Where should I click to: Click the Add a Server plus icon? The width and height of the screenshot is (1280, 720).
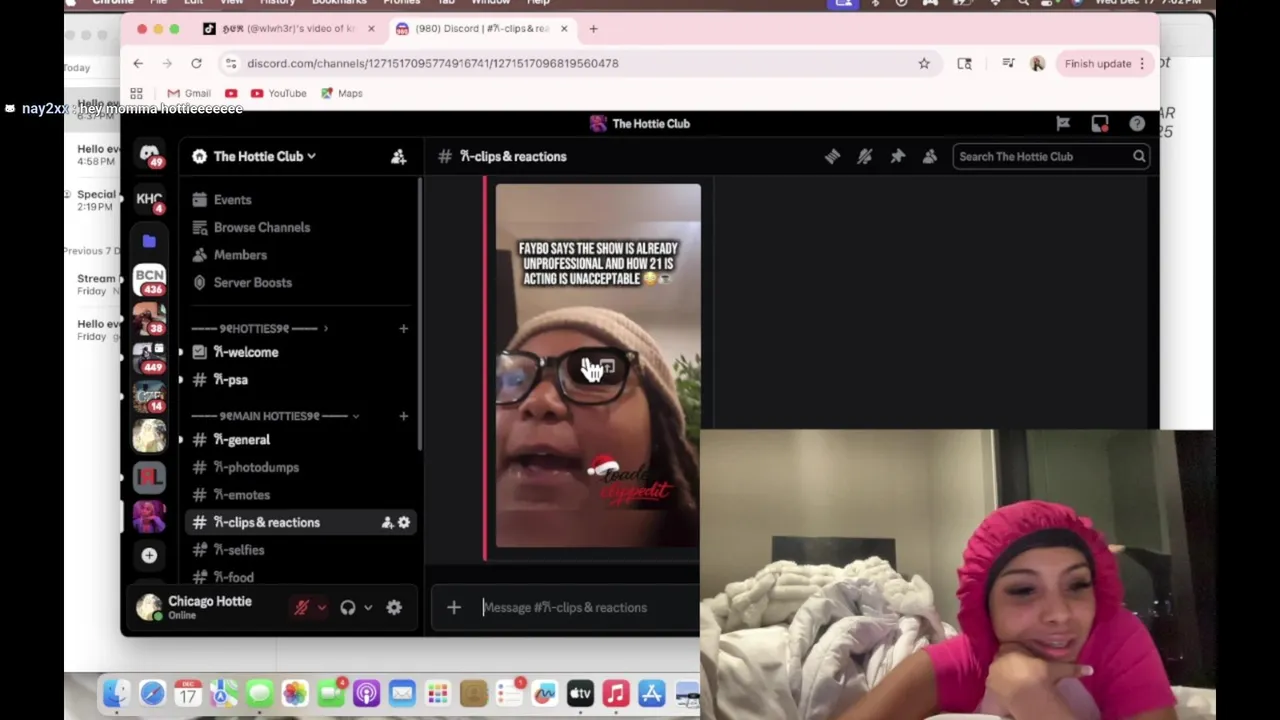(149, 555)
